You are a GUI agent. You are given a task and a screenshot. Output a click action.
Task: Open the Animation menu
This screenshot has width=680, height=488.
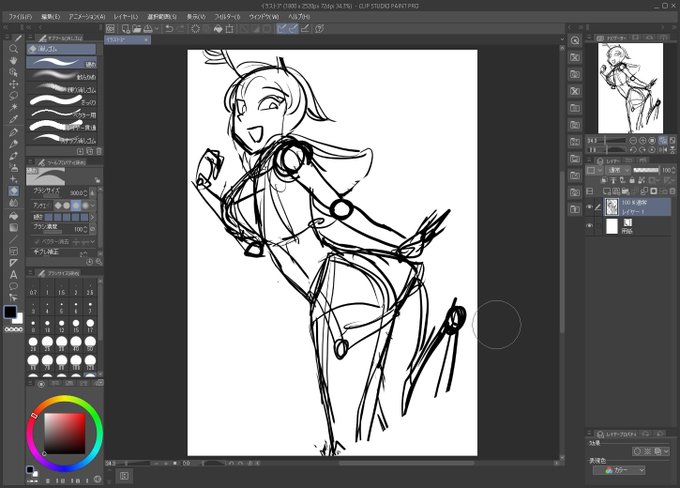87,16
